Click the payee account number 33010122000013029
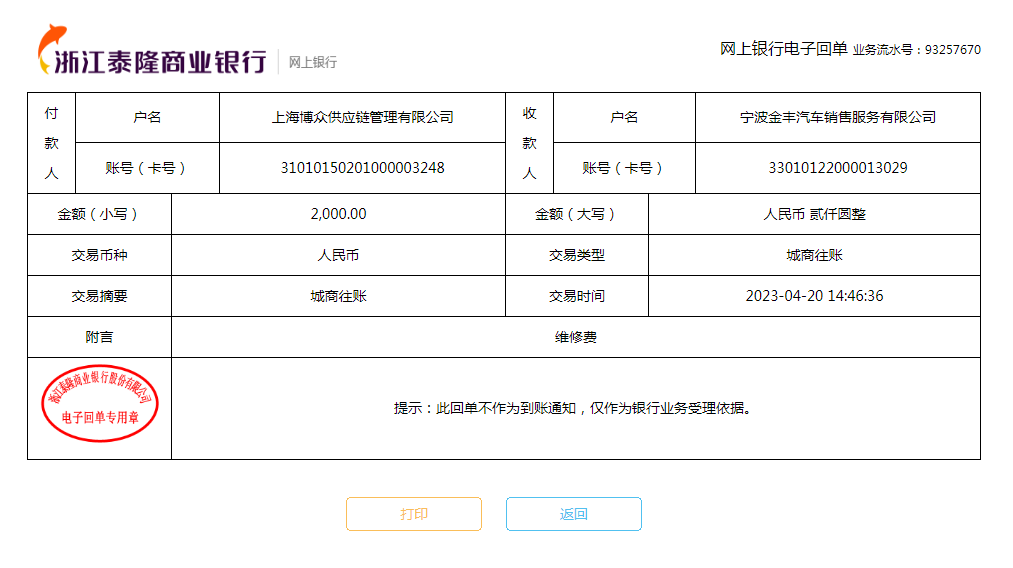Image resolution: width=1013 pixels, height=568 pixels. [x=837, y=168]
